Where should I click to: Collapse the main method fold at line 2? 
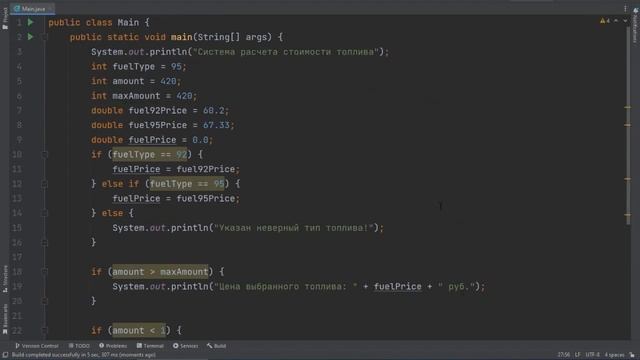pos(45,37)
